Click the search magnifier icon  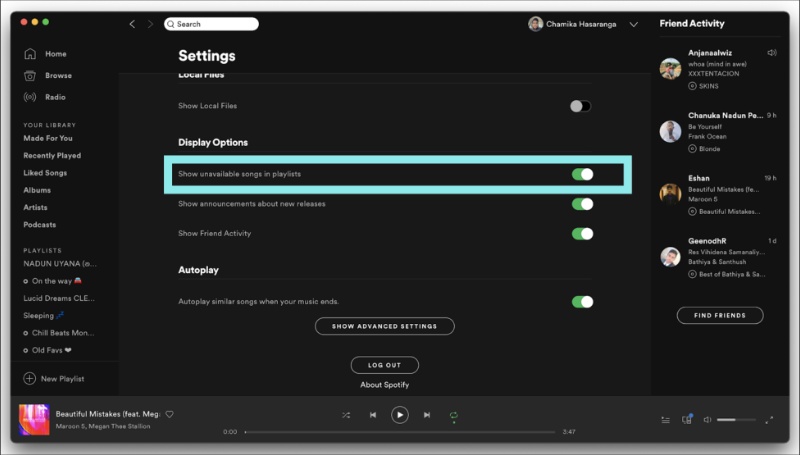(x=171, y=24)
